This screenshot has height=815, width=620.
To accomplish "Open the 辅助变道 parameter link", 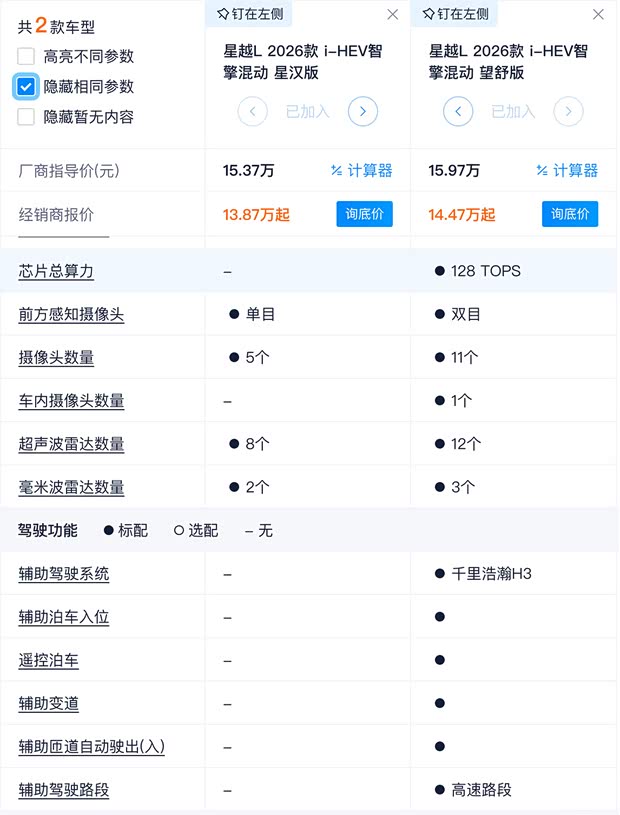I will tap(49, 703).
